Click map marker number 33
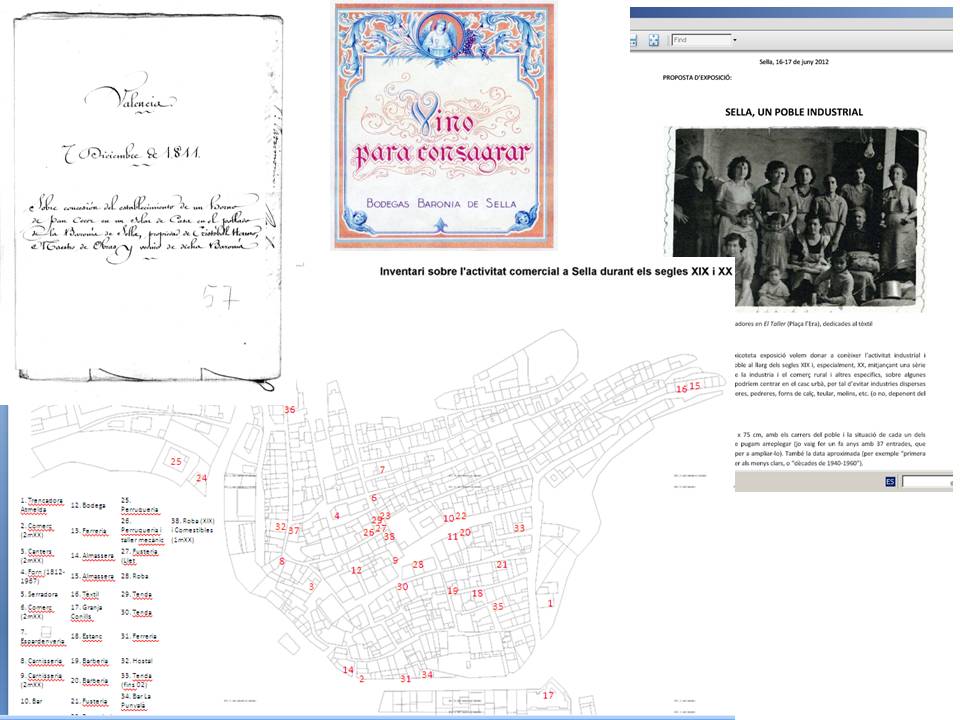960x720 pixels. pos(519,528)
